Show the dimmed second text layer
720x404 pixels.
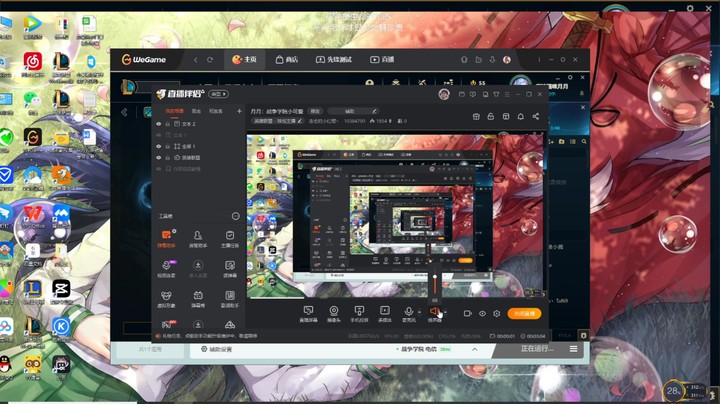pyautogui.click(x=159, y=135)
